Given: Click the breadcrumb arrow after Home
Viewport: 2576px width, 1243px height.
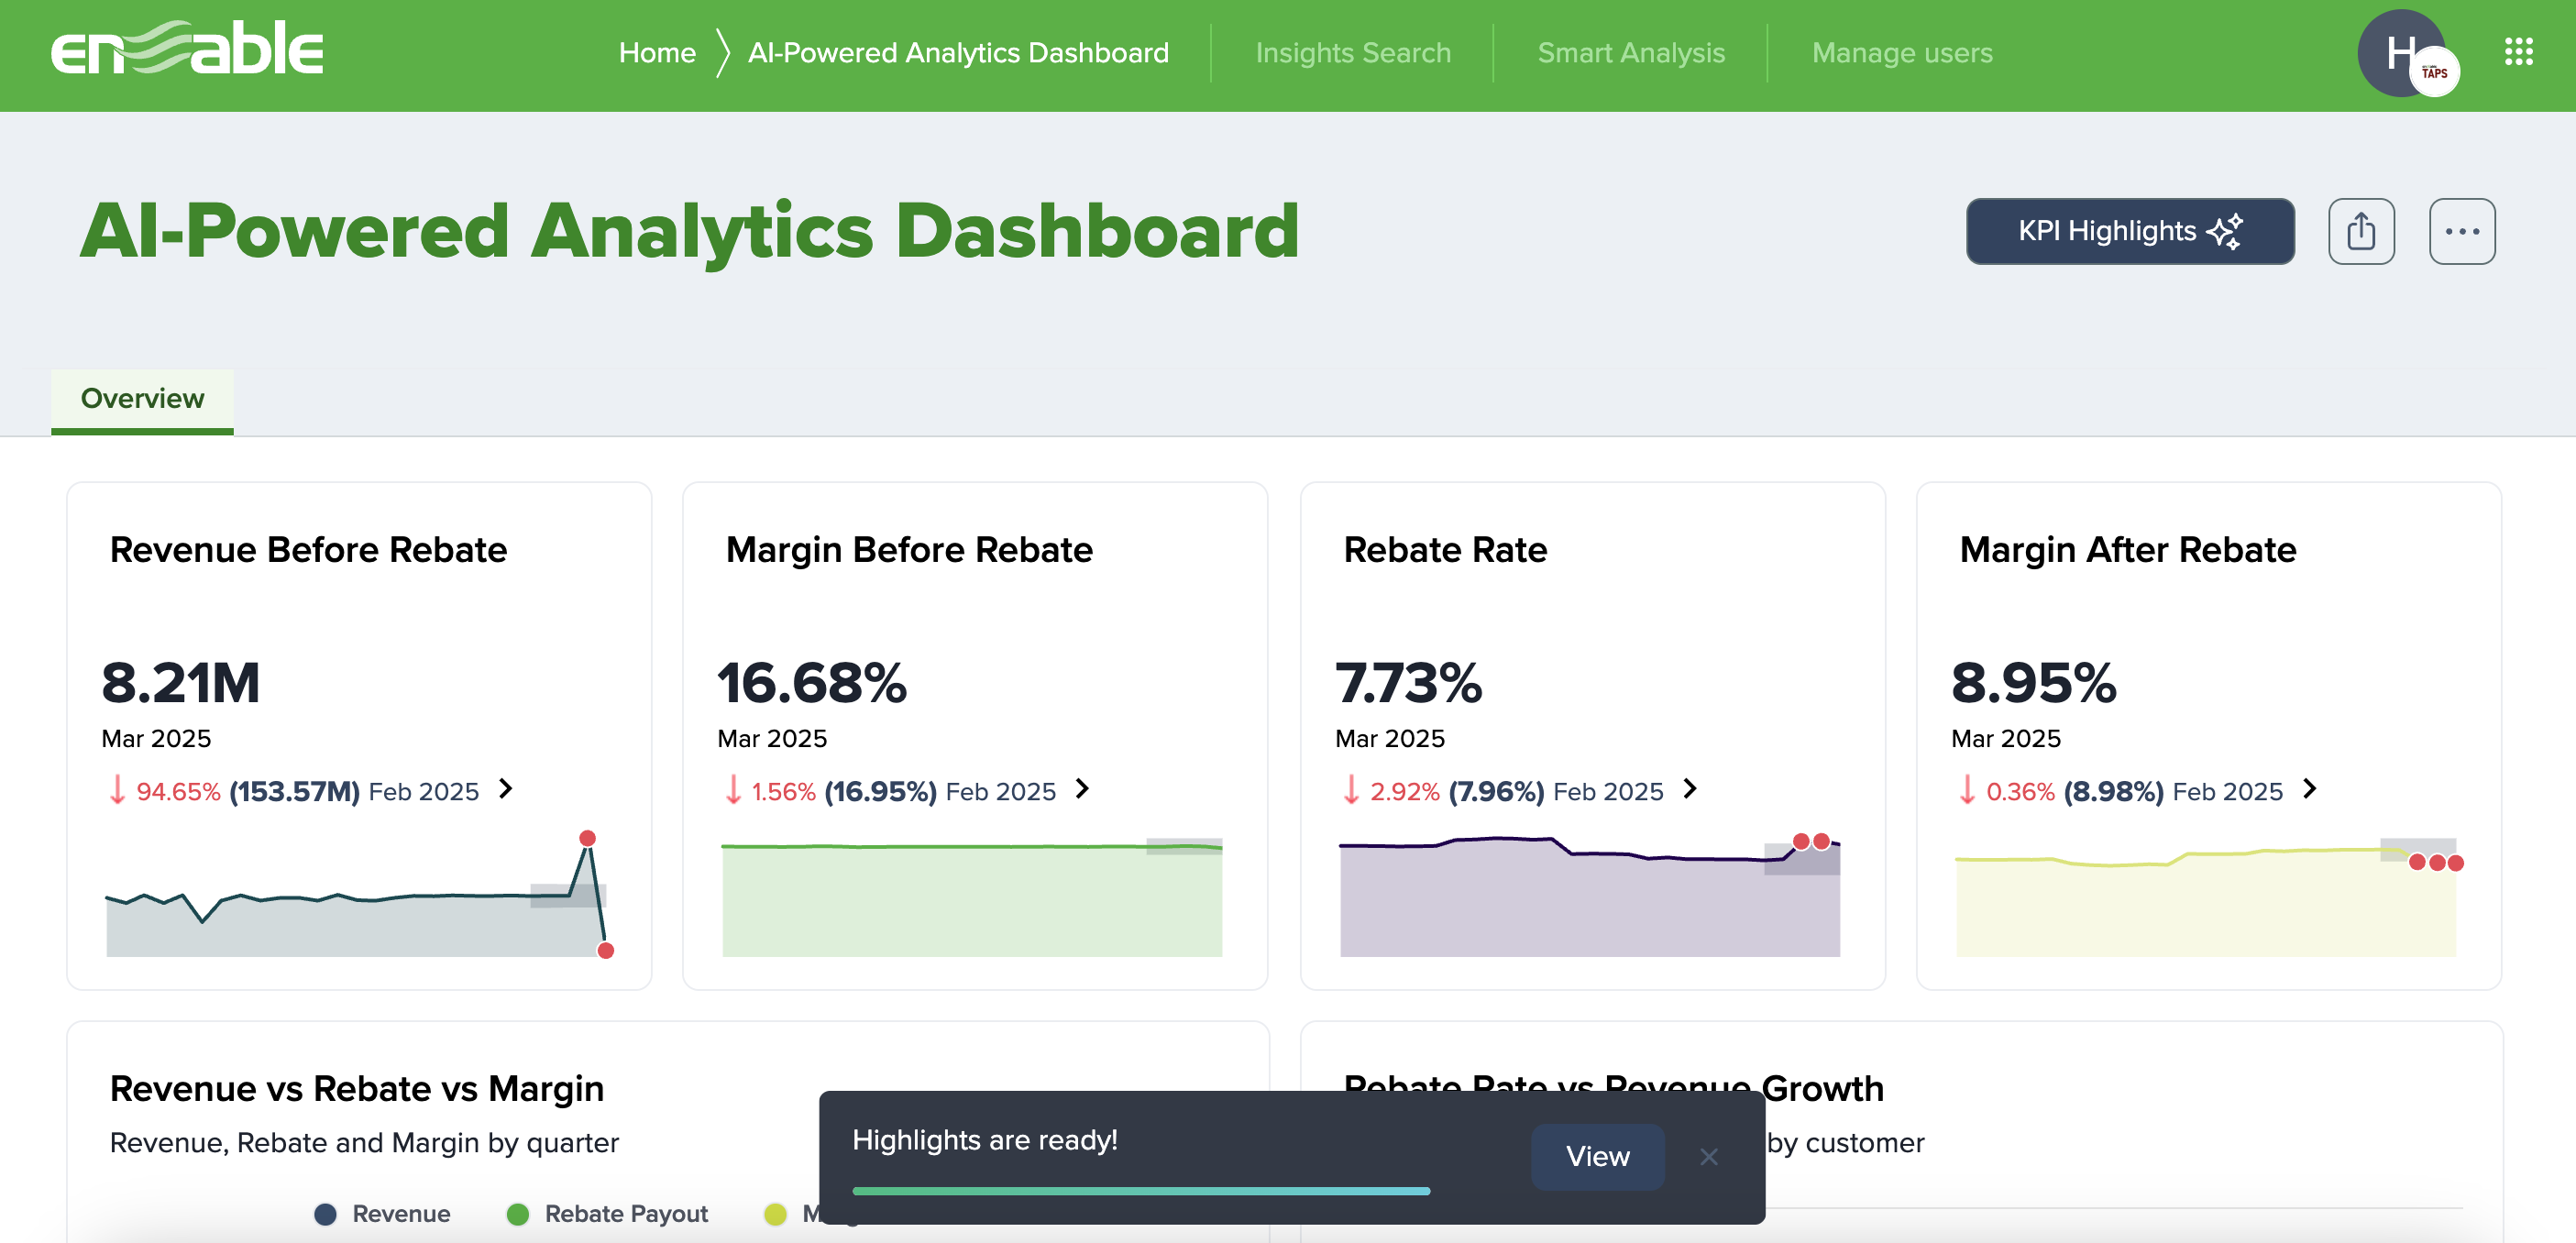Looking at the screenshot, I should pyautogui.click(x=722, y=52).
